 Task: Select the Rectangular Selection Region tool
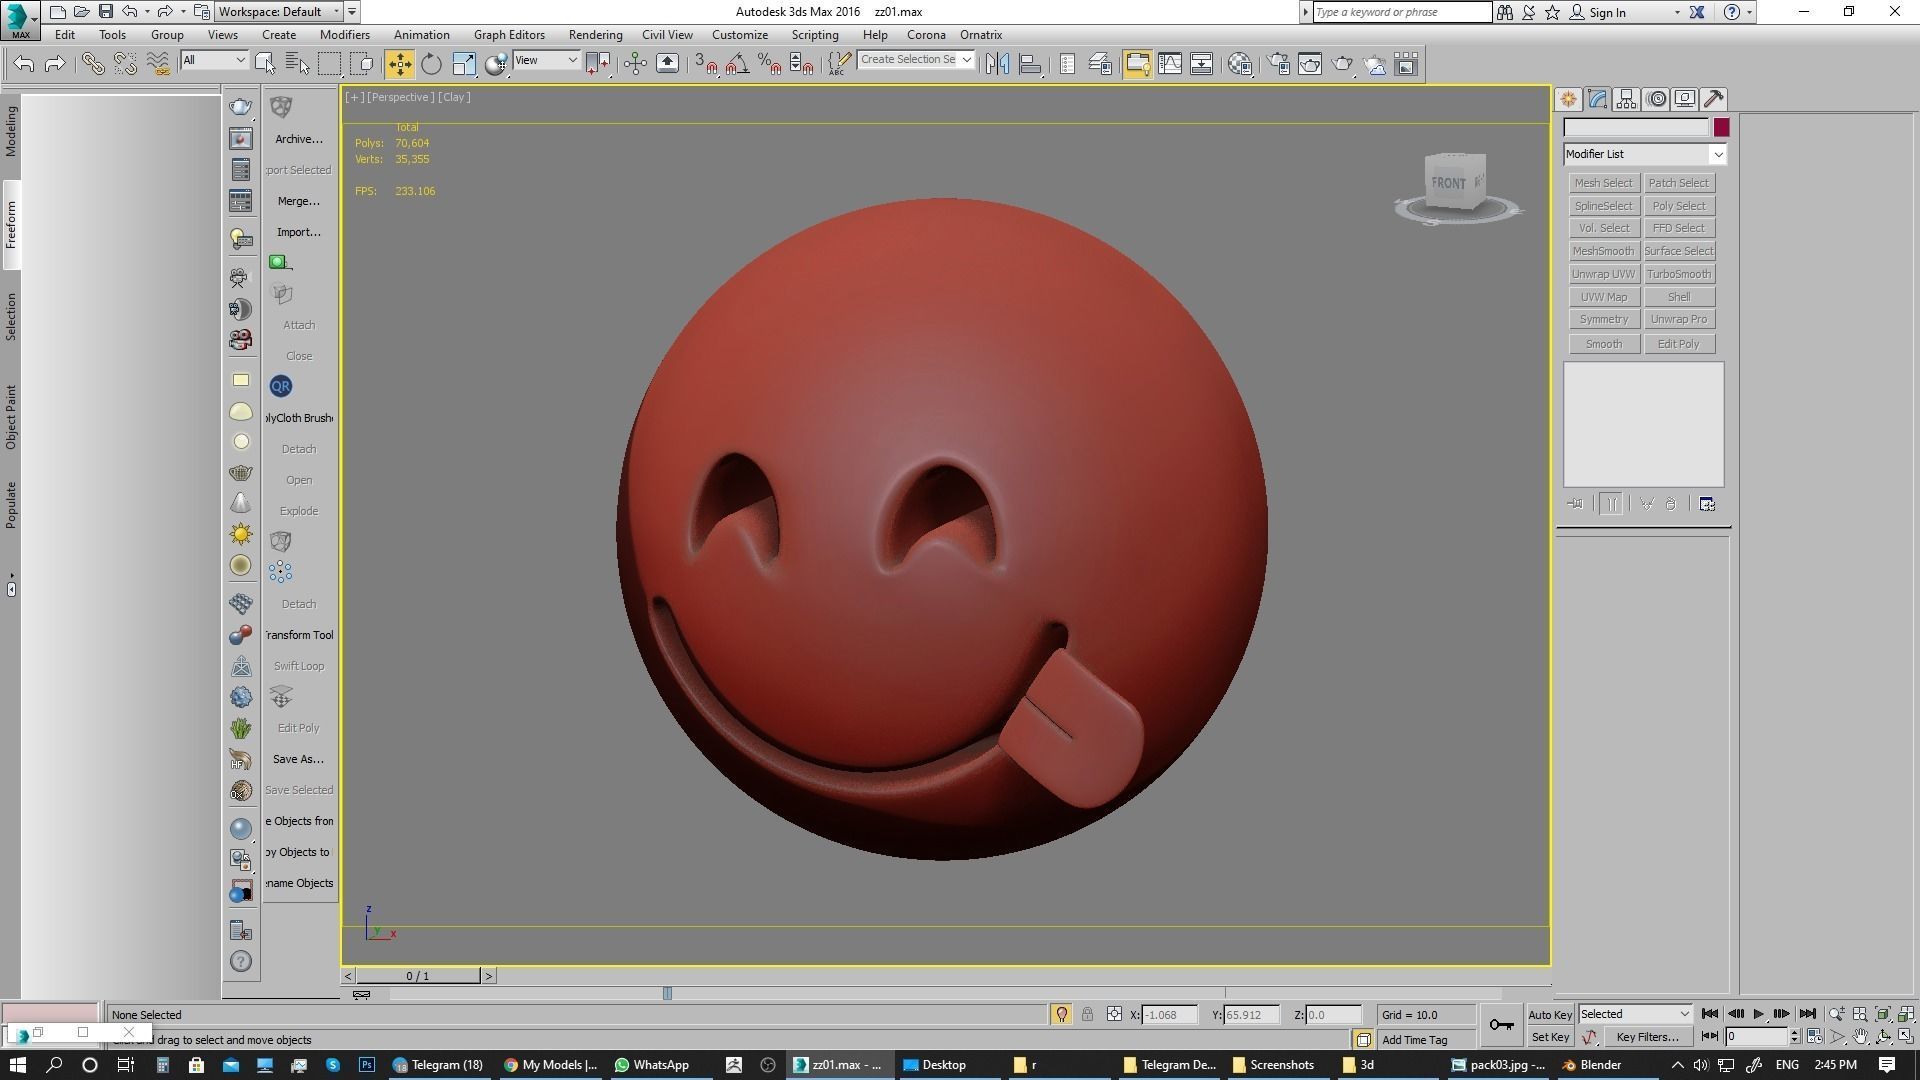click(x=329, y=64)
